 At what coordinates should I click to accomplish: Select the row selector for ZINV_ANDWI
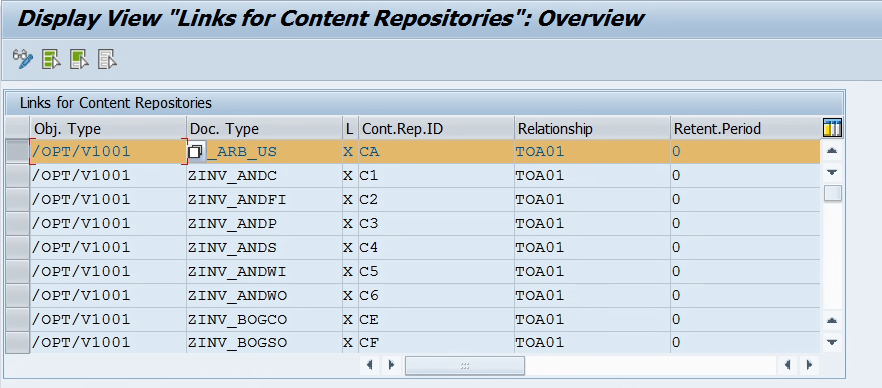(x=17, y=272)
